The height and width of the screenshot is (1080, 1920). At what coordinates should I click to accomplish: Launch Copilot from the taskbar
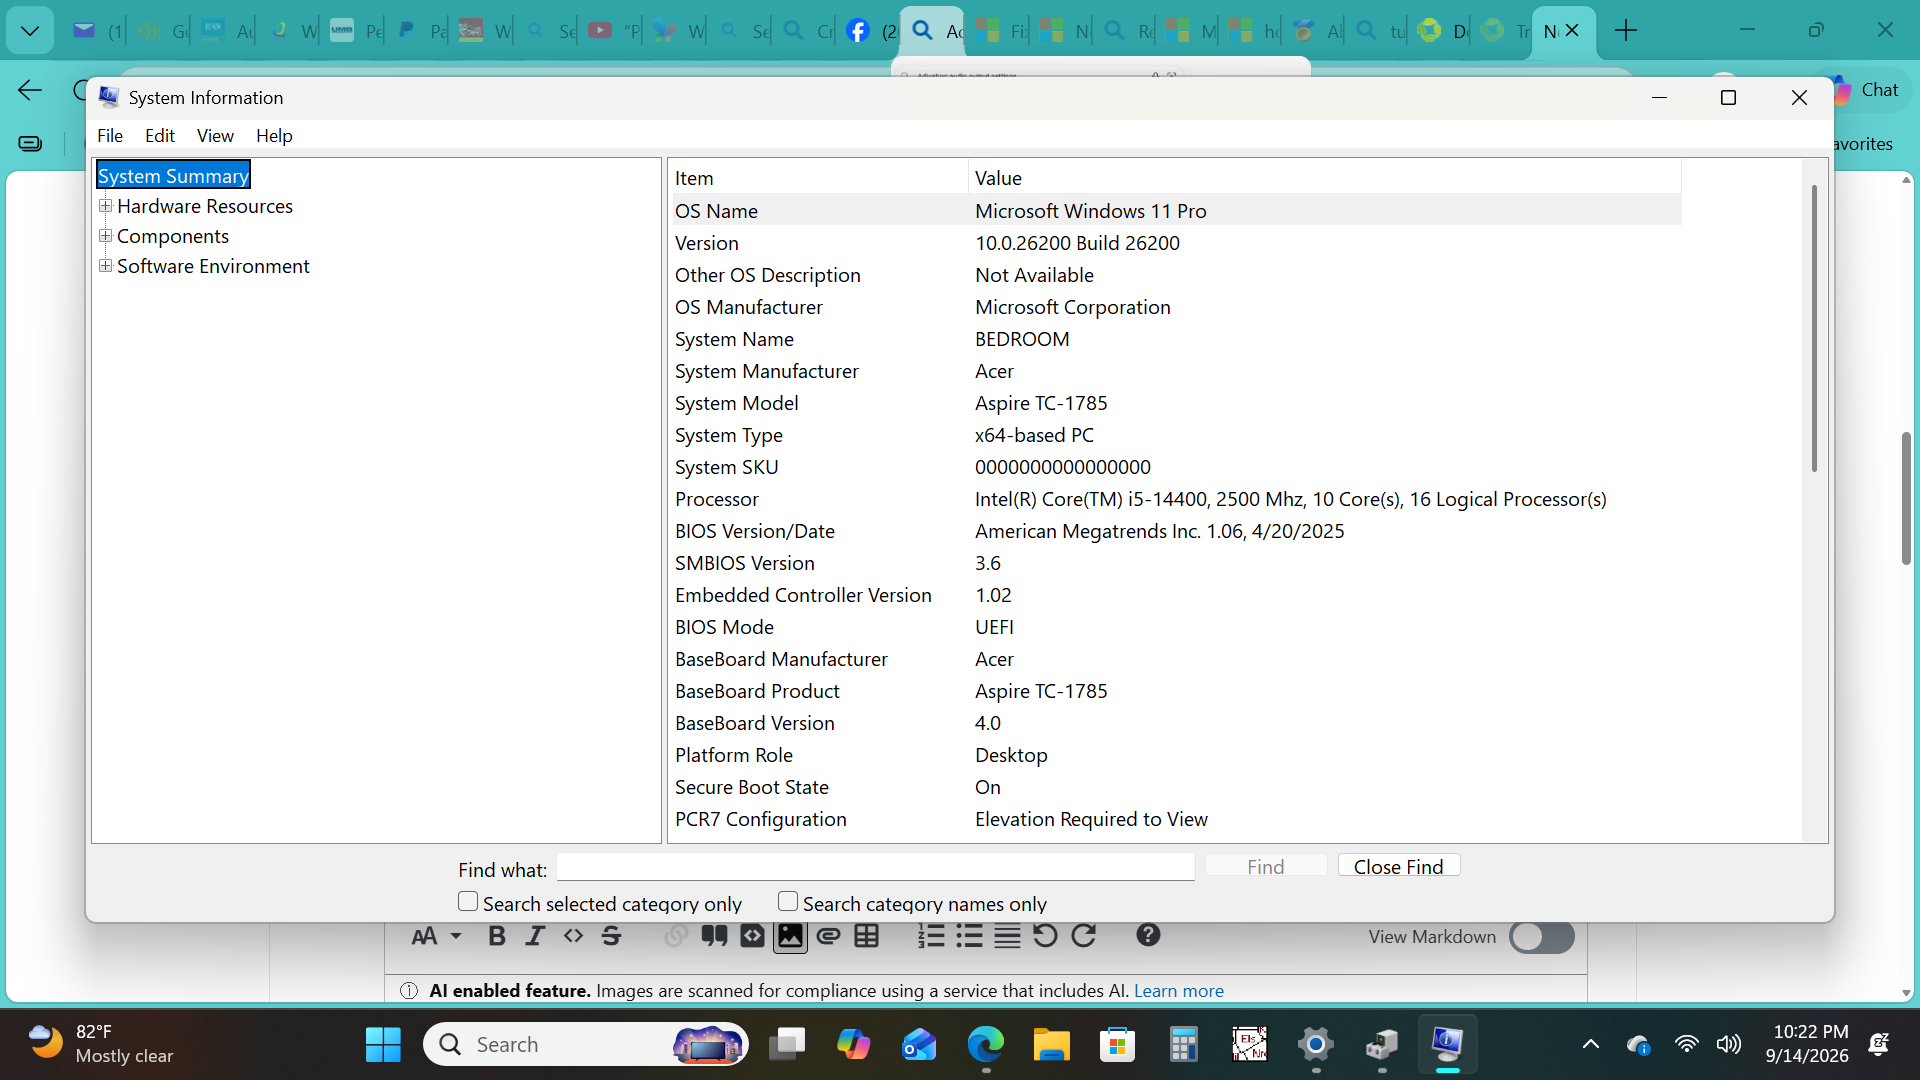[x=853, y=1045]
